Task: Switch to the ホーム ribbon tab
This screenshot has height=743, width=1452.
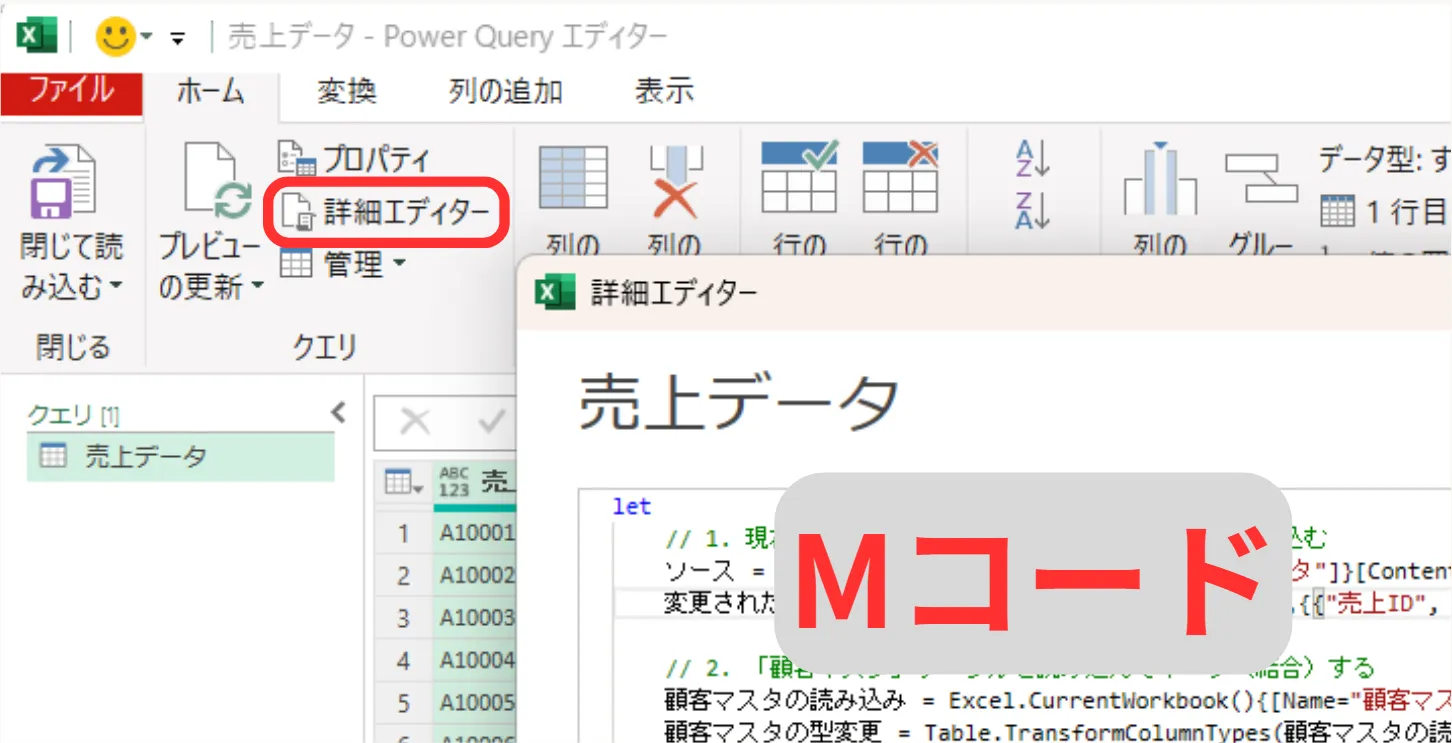Action: pos(210,92)
